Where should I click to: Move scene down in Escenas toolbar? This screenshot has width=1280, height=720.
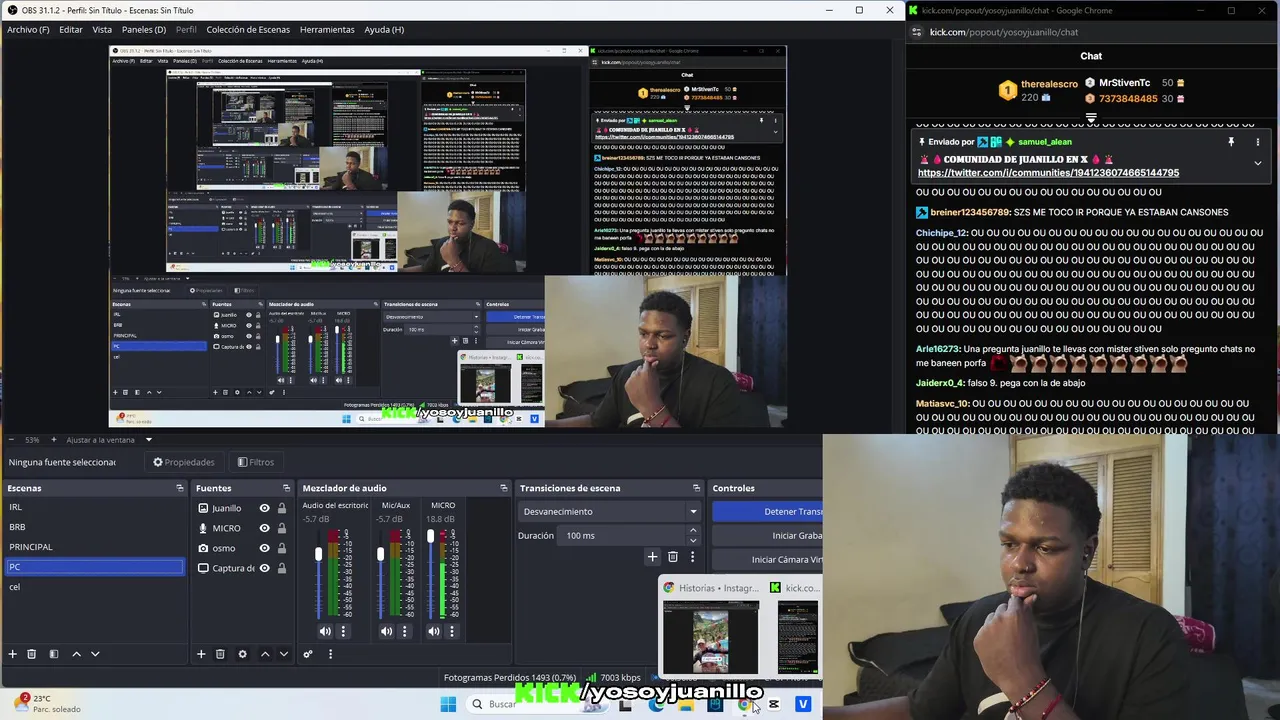pyautogui.click(x=95, y=654)
